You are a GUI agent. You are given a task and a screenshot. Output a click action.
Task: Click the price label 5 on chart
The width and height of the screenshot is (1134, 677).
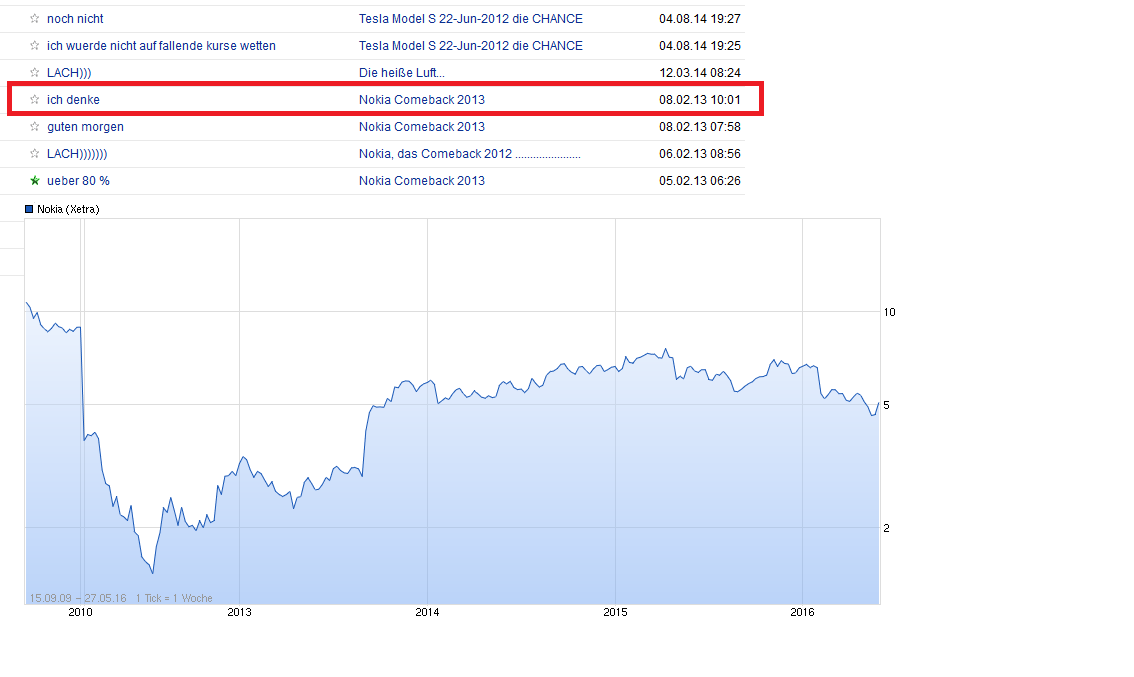point(887,405)
